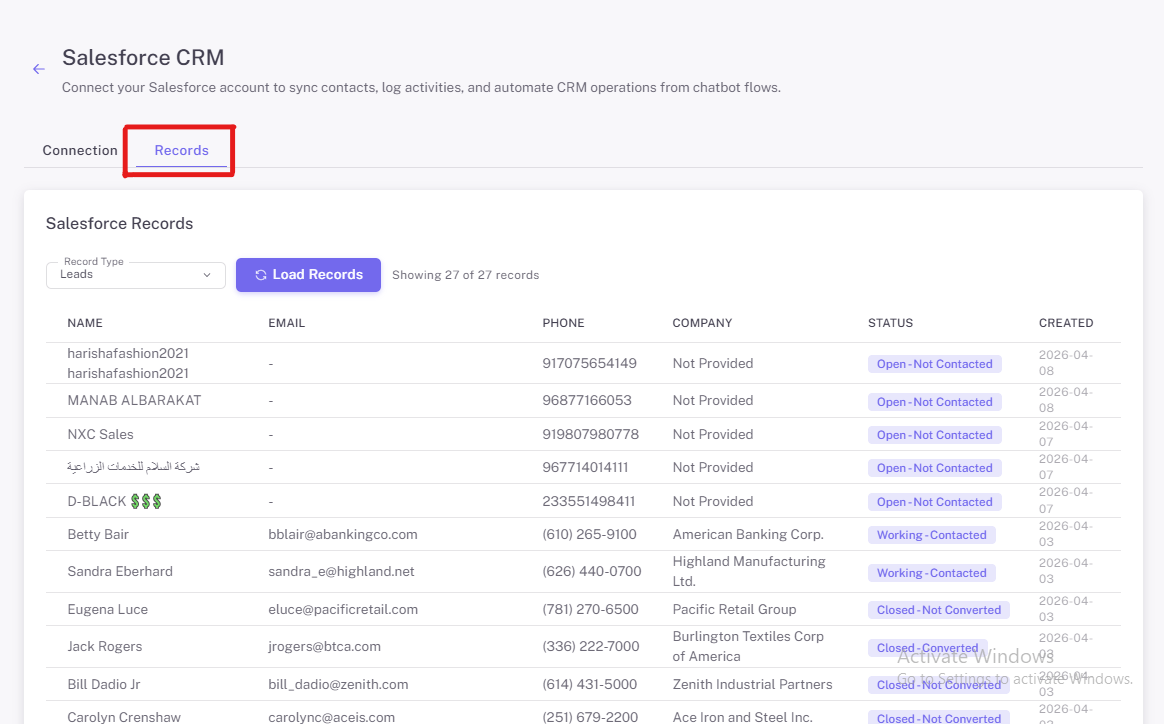Click phone number (781) 270-6500
1164x724 pixels.
(590, 610)
